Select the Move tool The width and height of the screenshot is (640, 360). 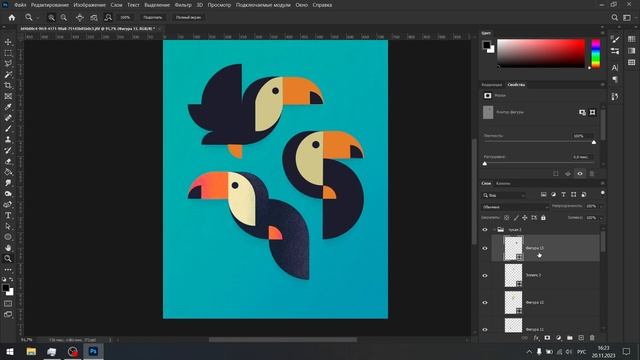point(8,42)
